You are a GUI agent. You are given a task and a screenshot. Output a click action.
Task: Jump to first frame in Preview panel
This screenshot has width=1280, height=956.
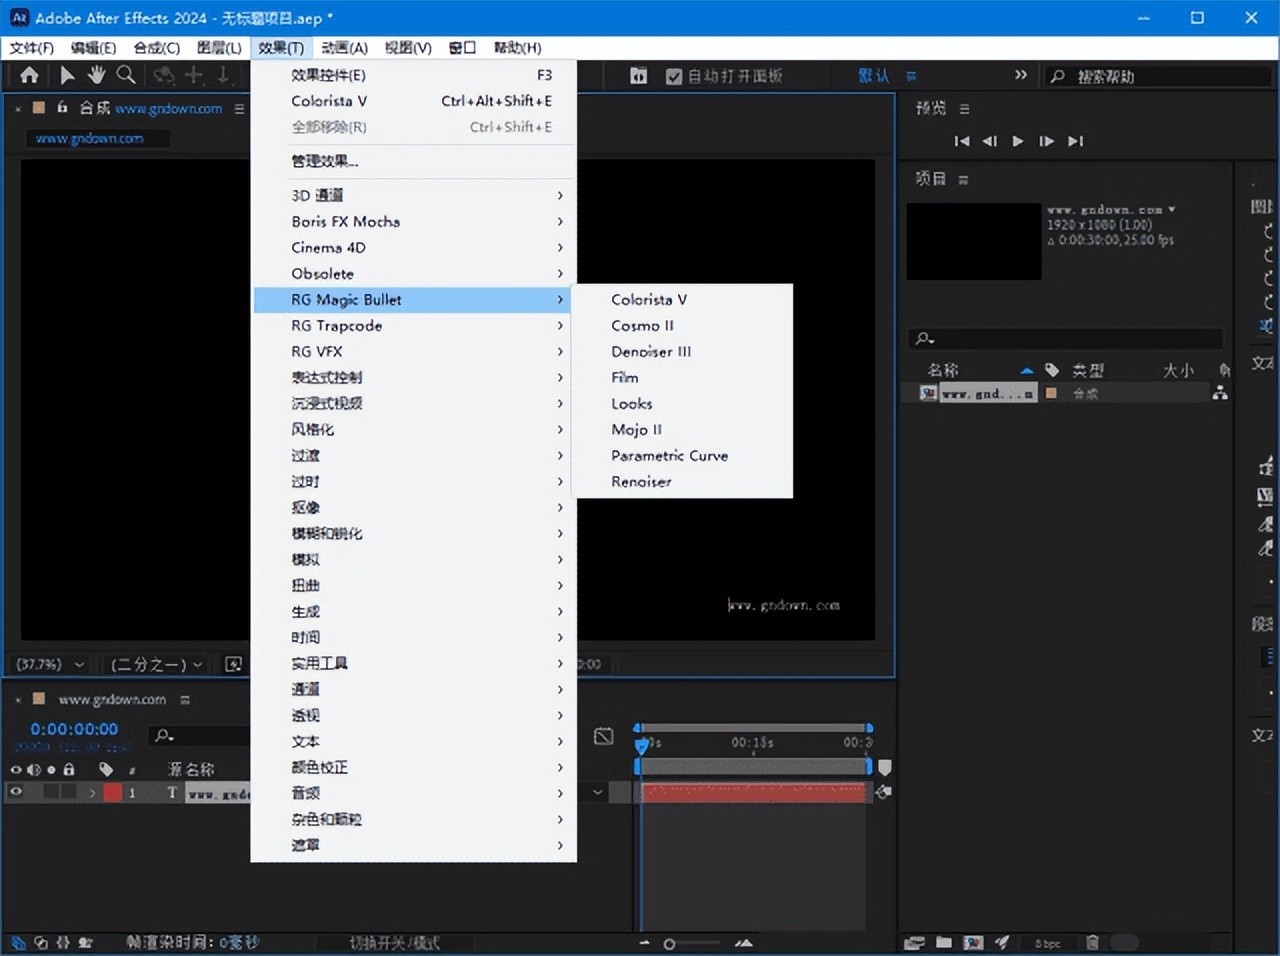click(961, 141)
